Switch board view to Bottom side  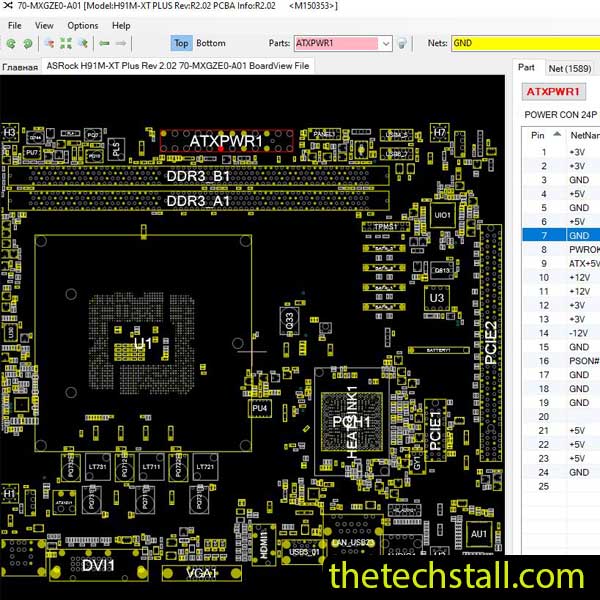[210, 43]
